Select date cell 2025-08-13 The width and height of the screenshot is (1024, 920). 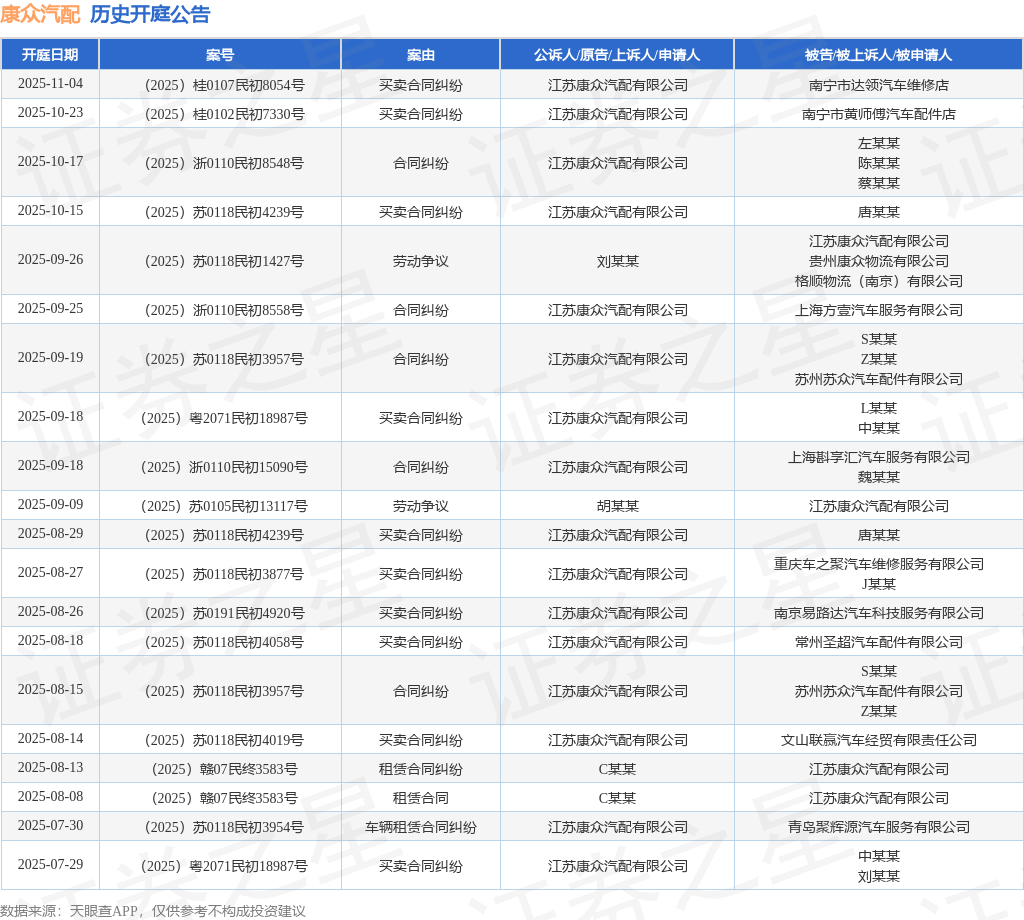click(x=50, y=768)
